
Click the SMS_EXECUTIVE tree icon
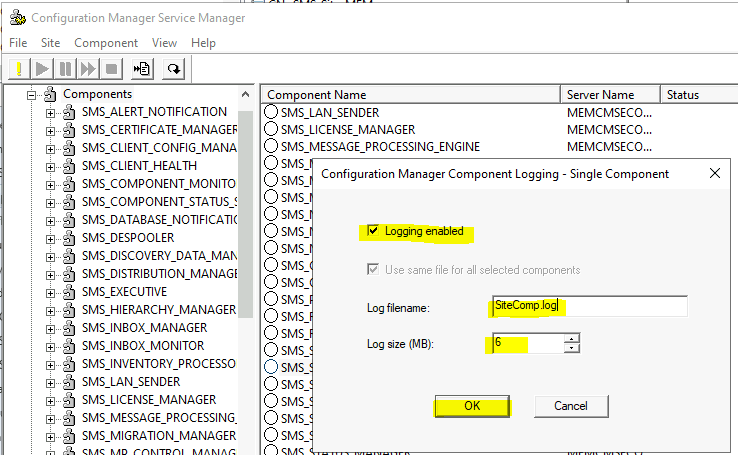pos(69,292)
